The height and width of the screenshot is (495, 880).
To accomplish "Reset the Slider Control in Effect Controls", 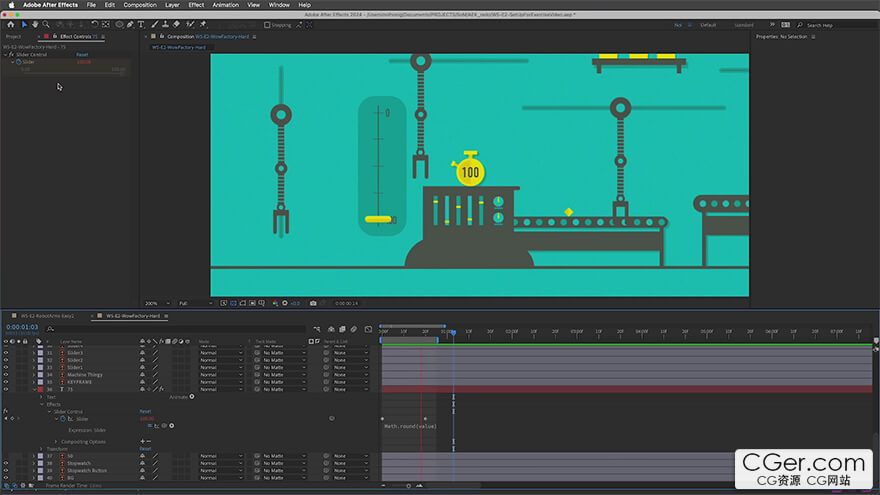I will (83, 54).
